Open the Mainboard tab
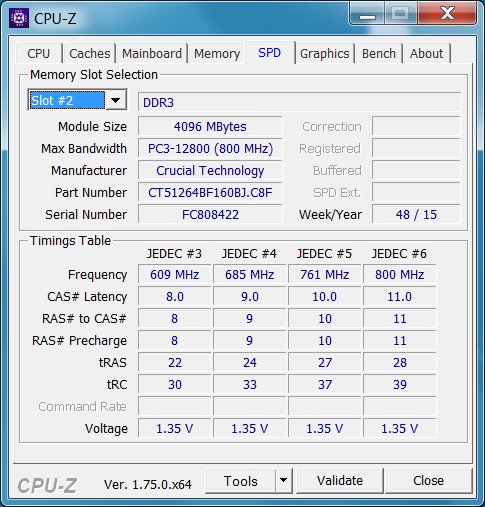This screenshot has width=485, height=507. point(152,53)
